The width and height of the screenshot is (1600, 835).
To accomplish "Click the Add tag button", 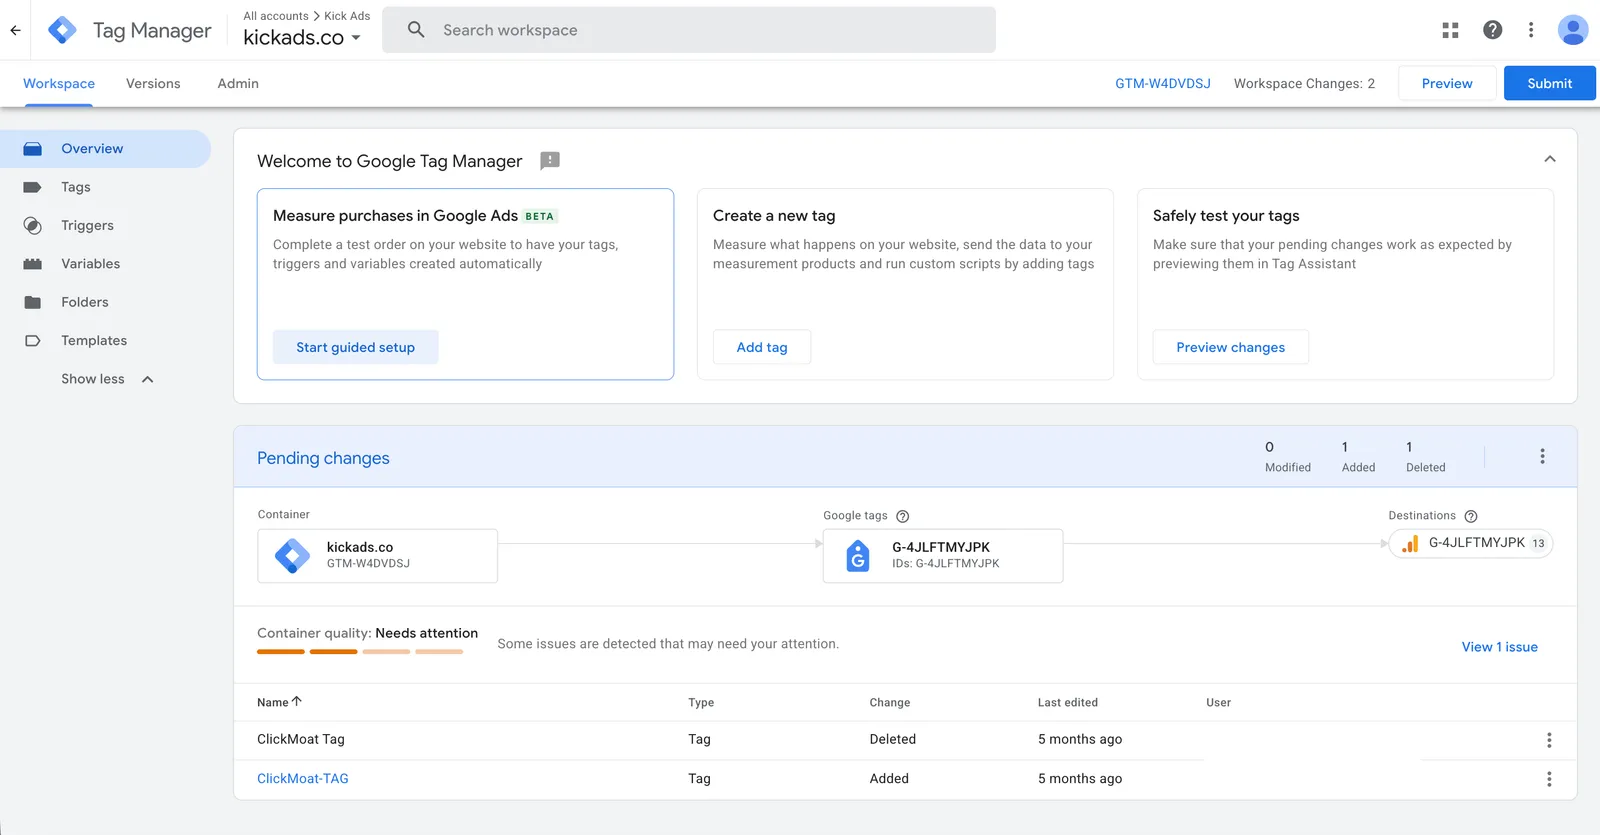I will (x=762, y=347).
